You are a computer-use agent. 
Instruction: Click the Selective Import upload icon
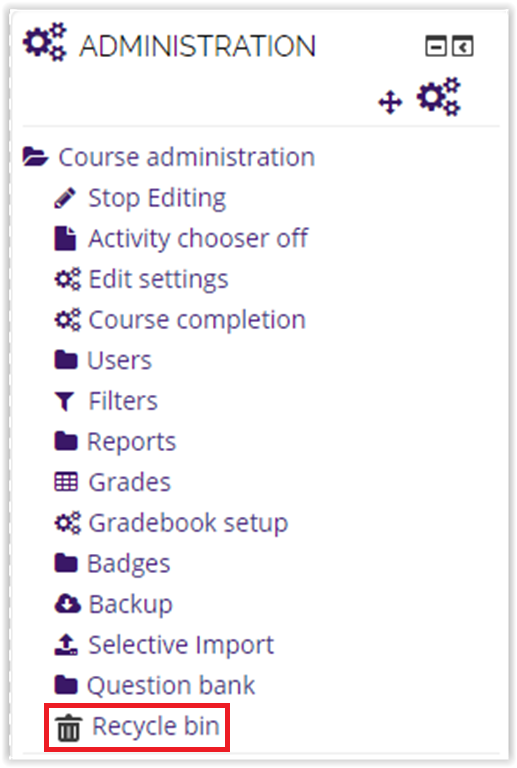[x=66, y=645]
